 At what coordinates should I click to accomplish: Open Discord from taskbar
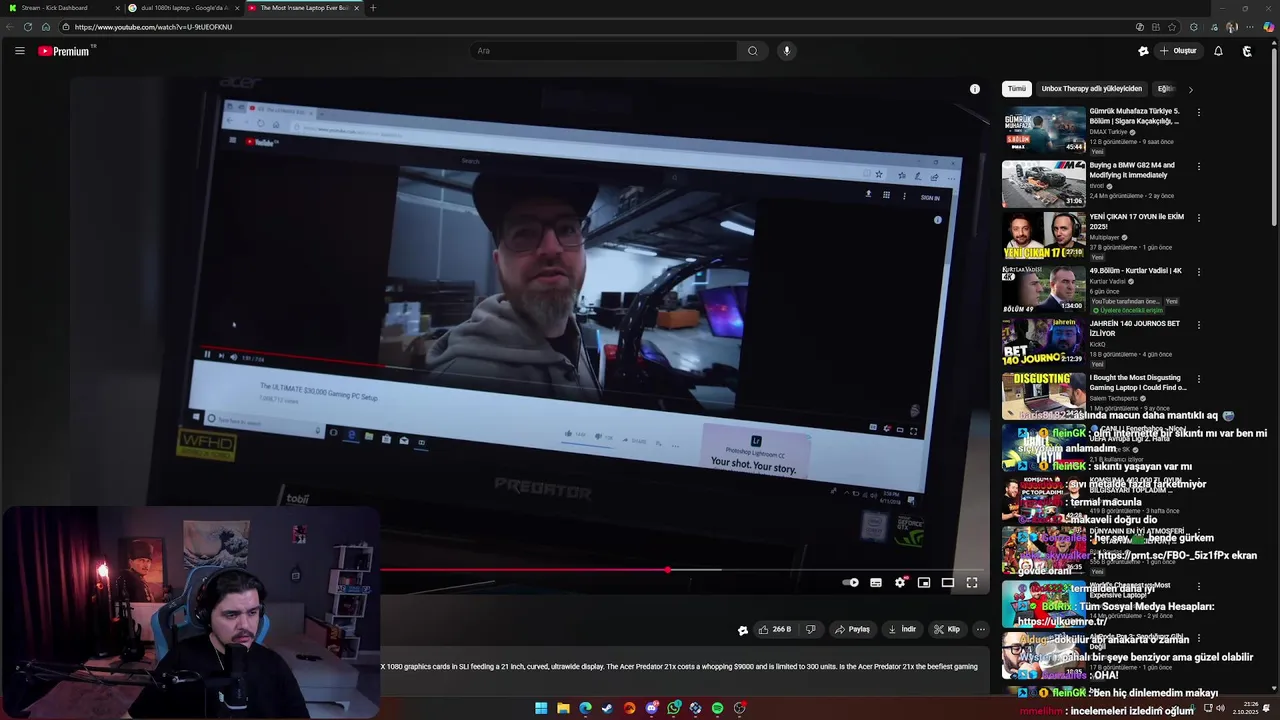point(651,708)
